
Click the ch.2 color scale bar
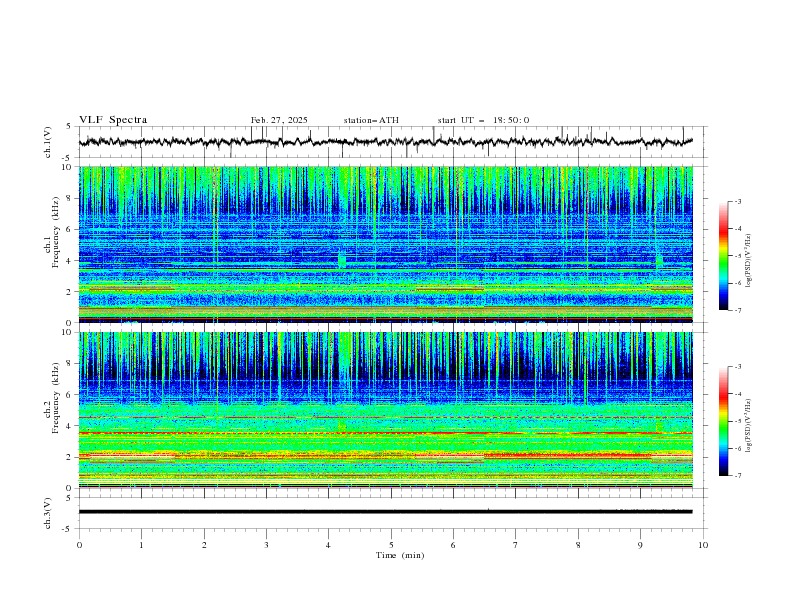point(723,421)
